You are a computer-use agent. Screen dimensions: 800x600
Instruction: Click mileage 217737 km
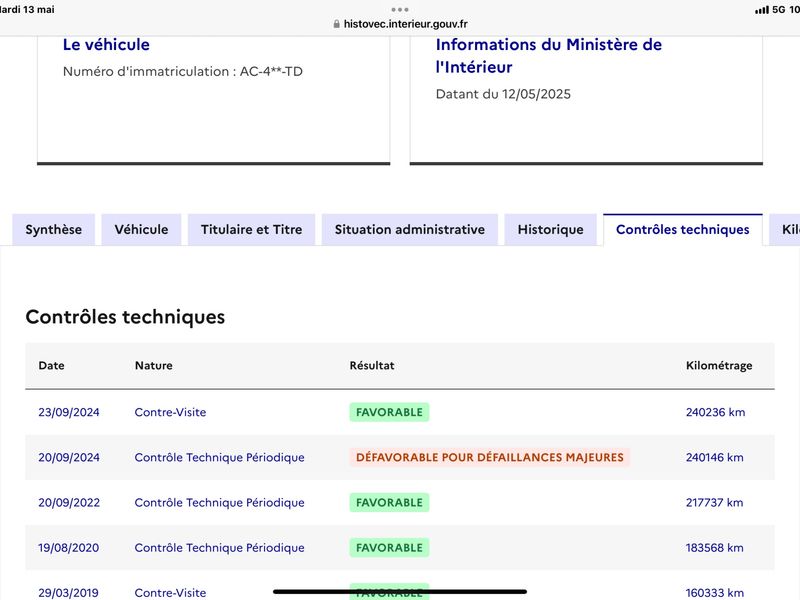[x=714, y=503]
